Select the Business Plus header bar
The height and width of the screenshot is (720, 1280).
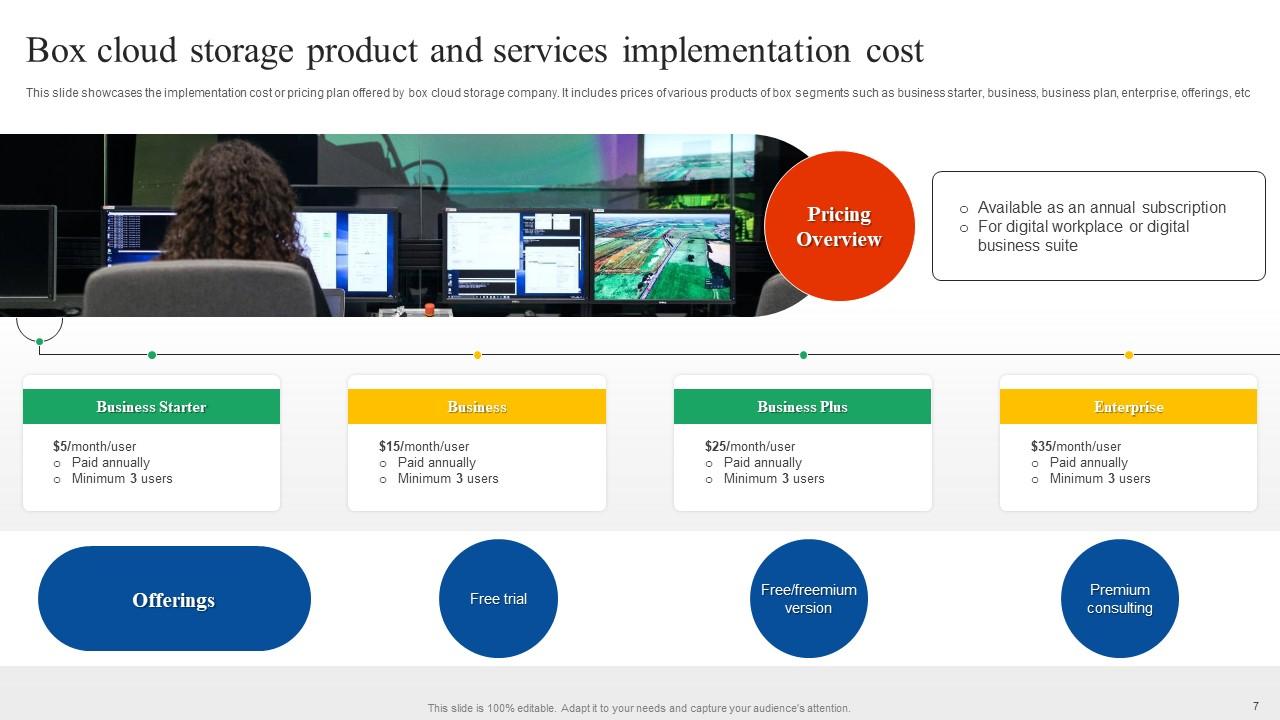802,406
